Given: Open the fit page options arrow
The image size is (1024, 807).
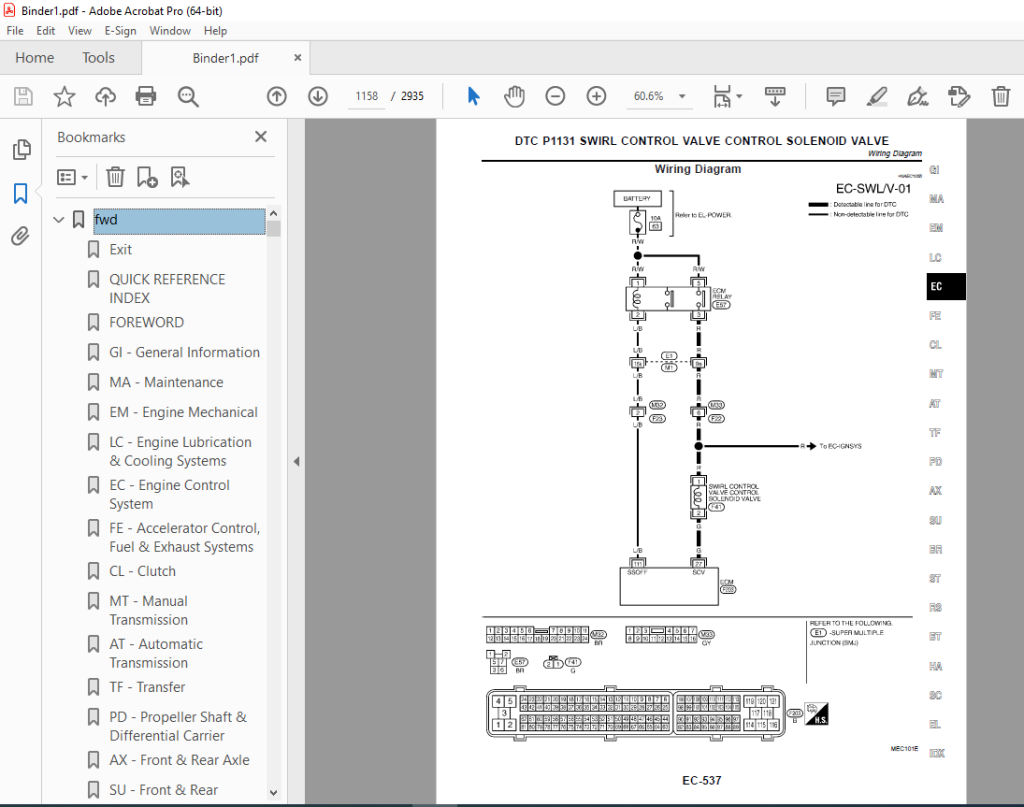Looking at the screenshot, I should coord(739,97).
